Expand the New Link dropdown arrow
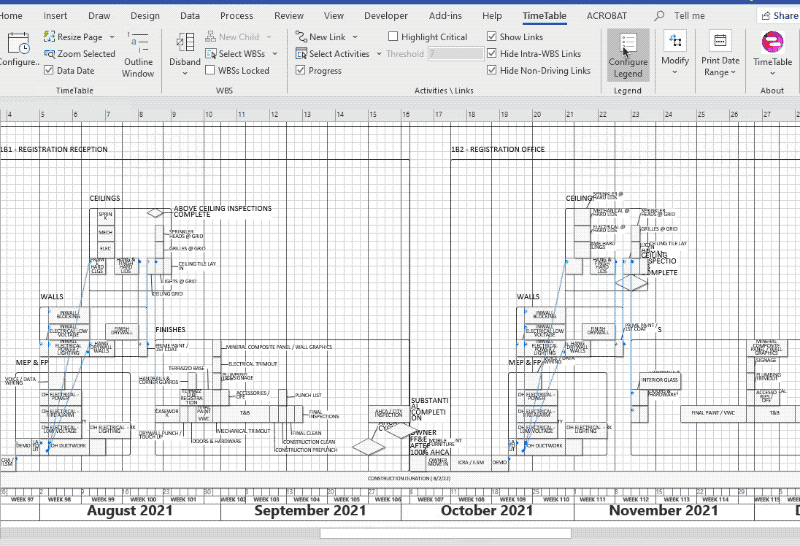The width and height of the screenshot is (800, 546). pos(355,37)
